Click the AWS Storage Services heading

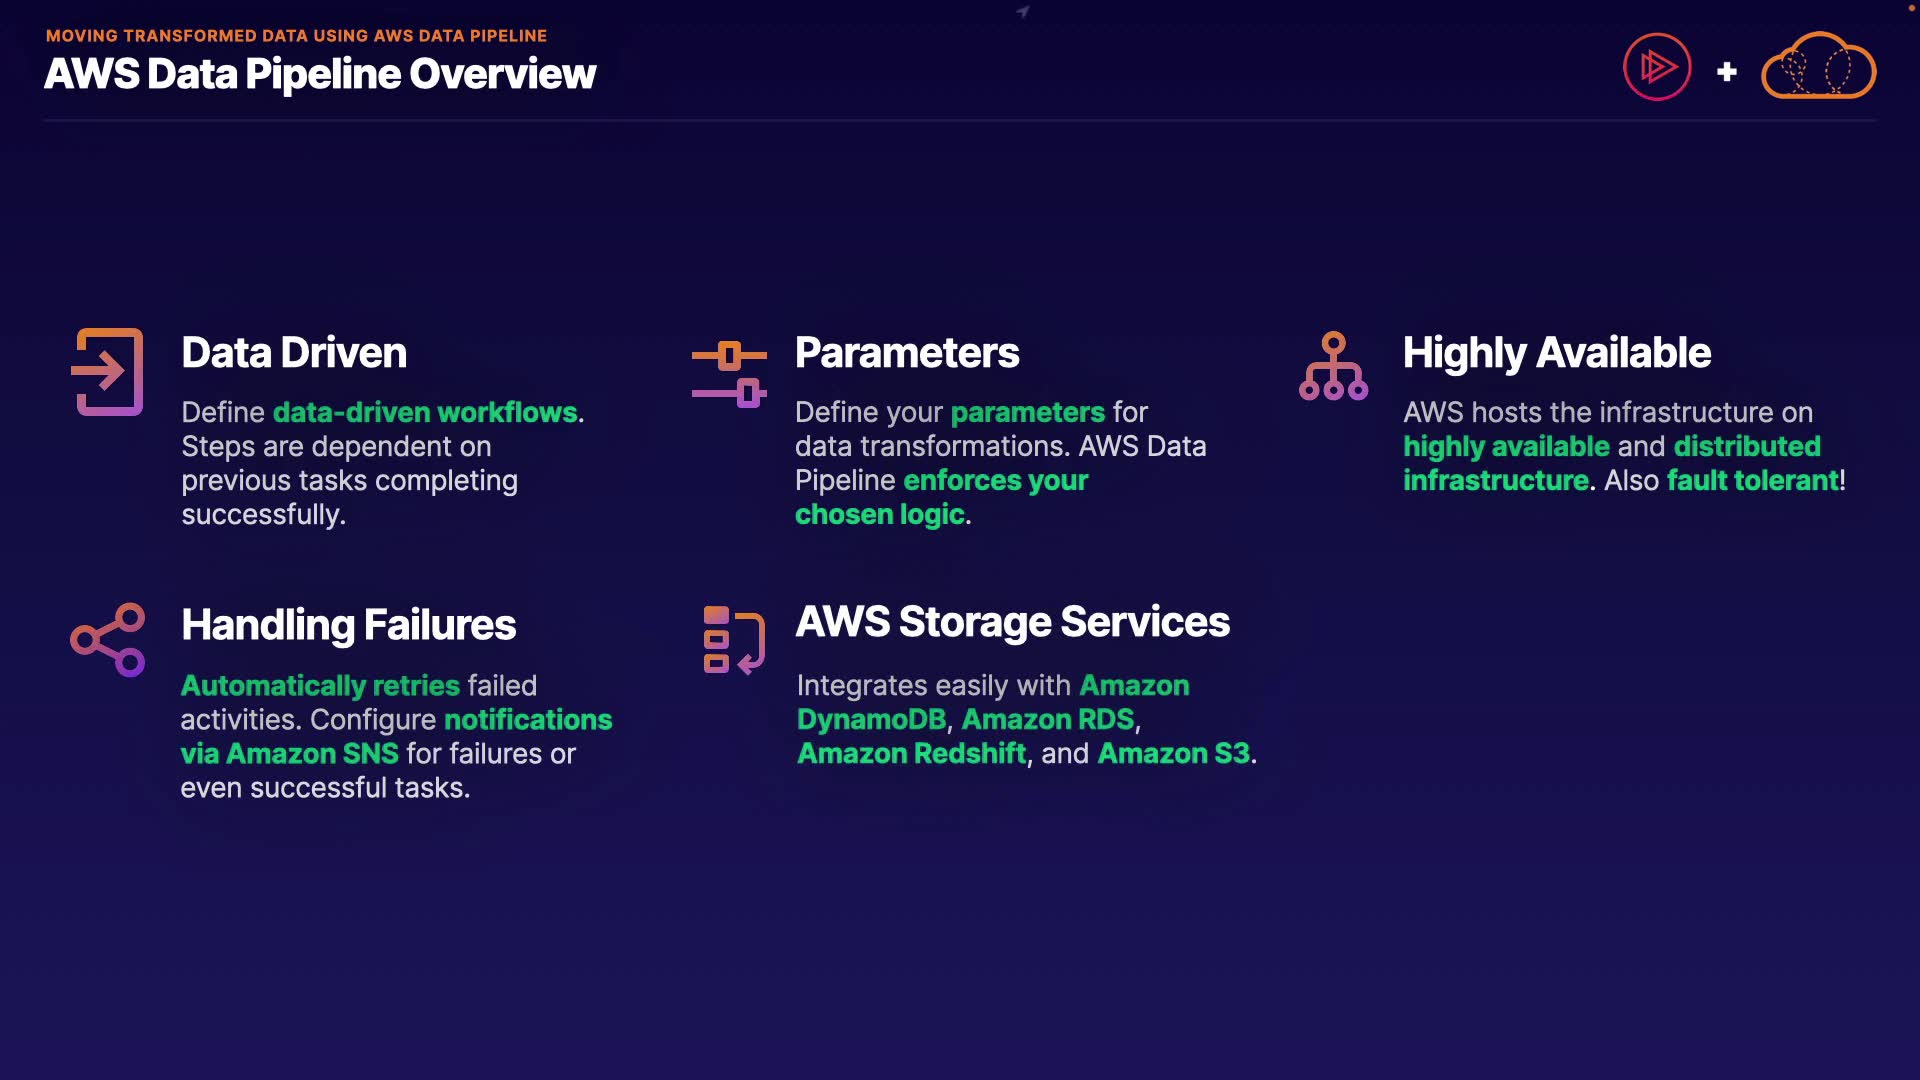coord(1012,622)
